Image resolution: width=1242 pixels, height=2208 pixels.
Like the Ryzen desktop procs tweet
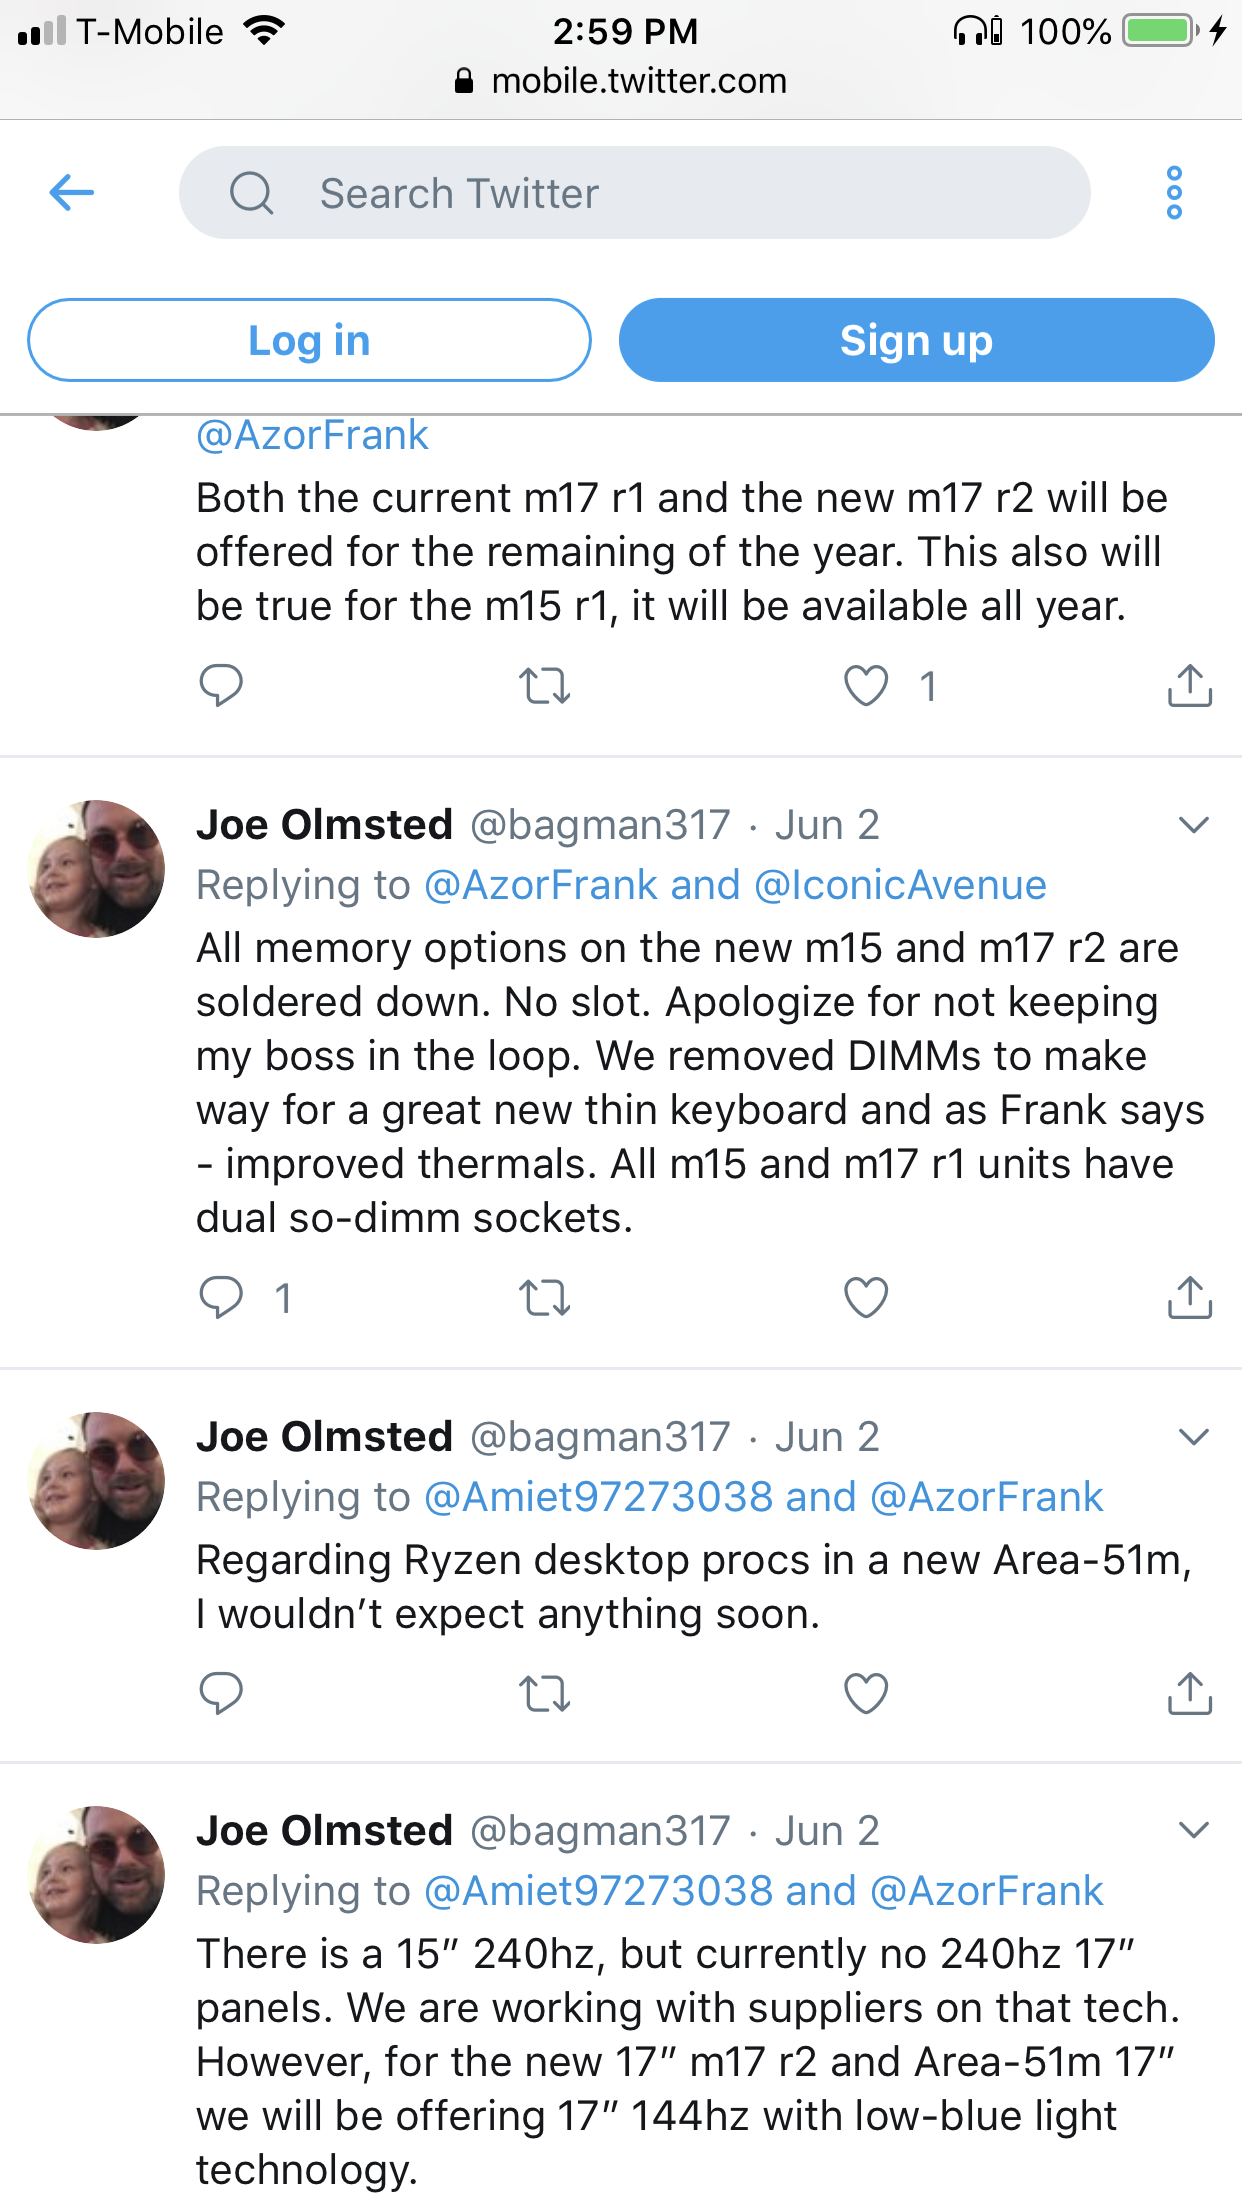[x=866, y=1693]
